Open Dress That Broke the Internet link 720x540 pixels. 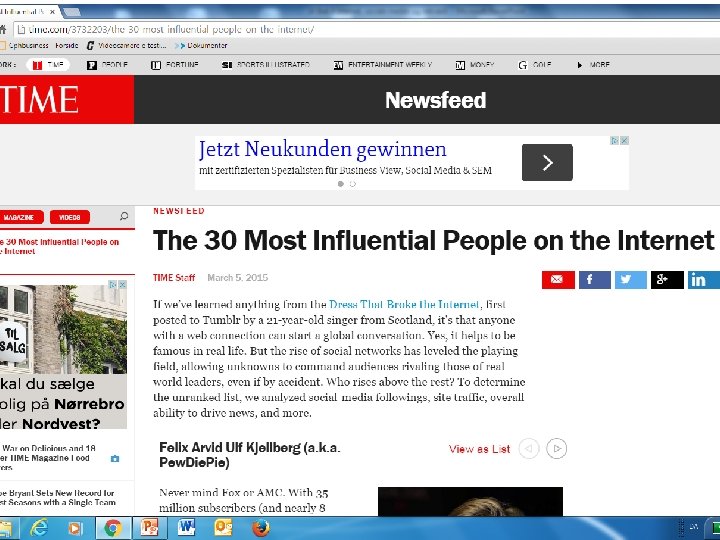click(404, 304)
